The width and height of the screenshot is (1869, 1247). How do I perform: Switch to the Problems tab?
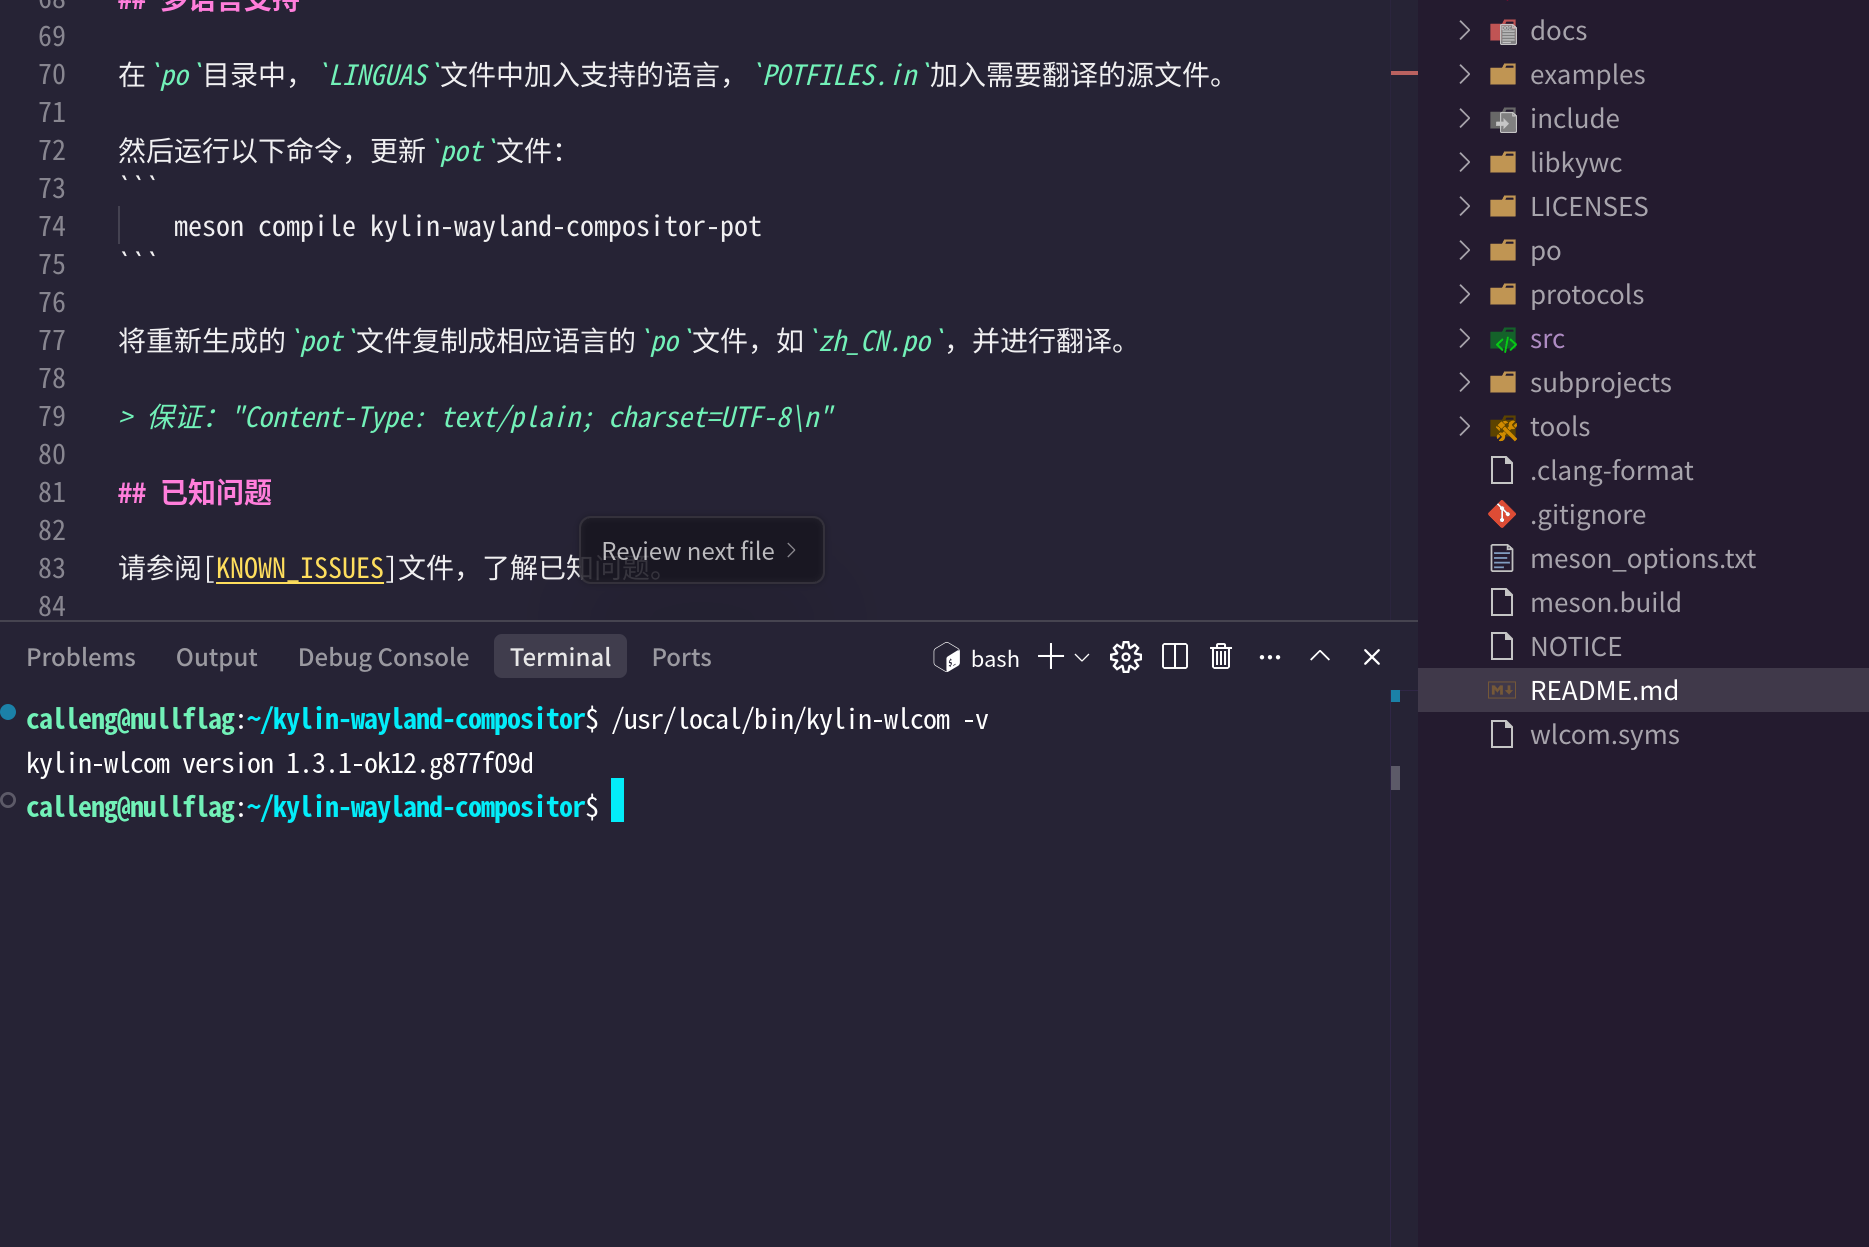click(x=80, y=657)
